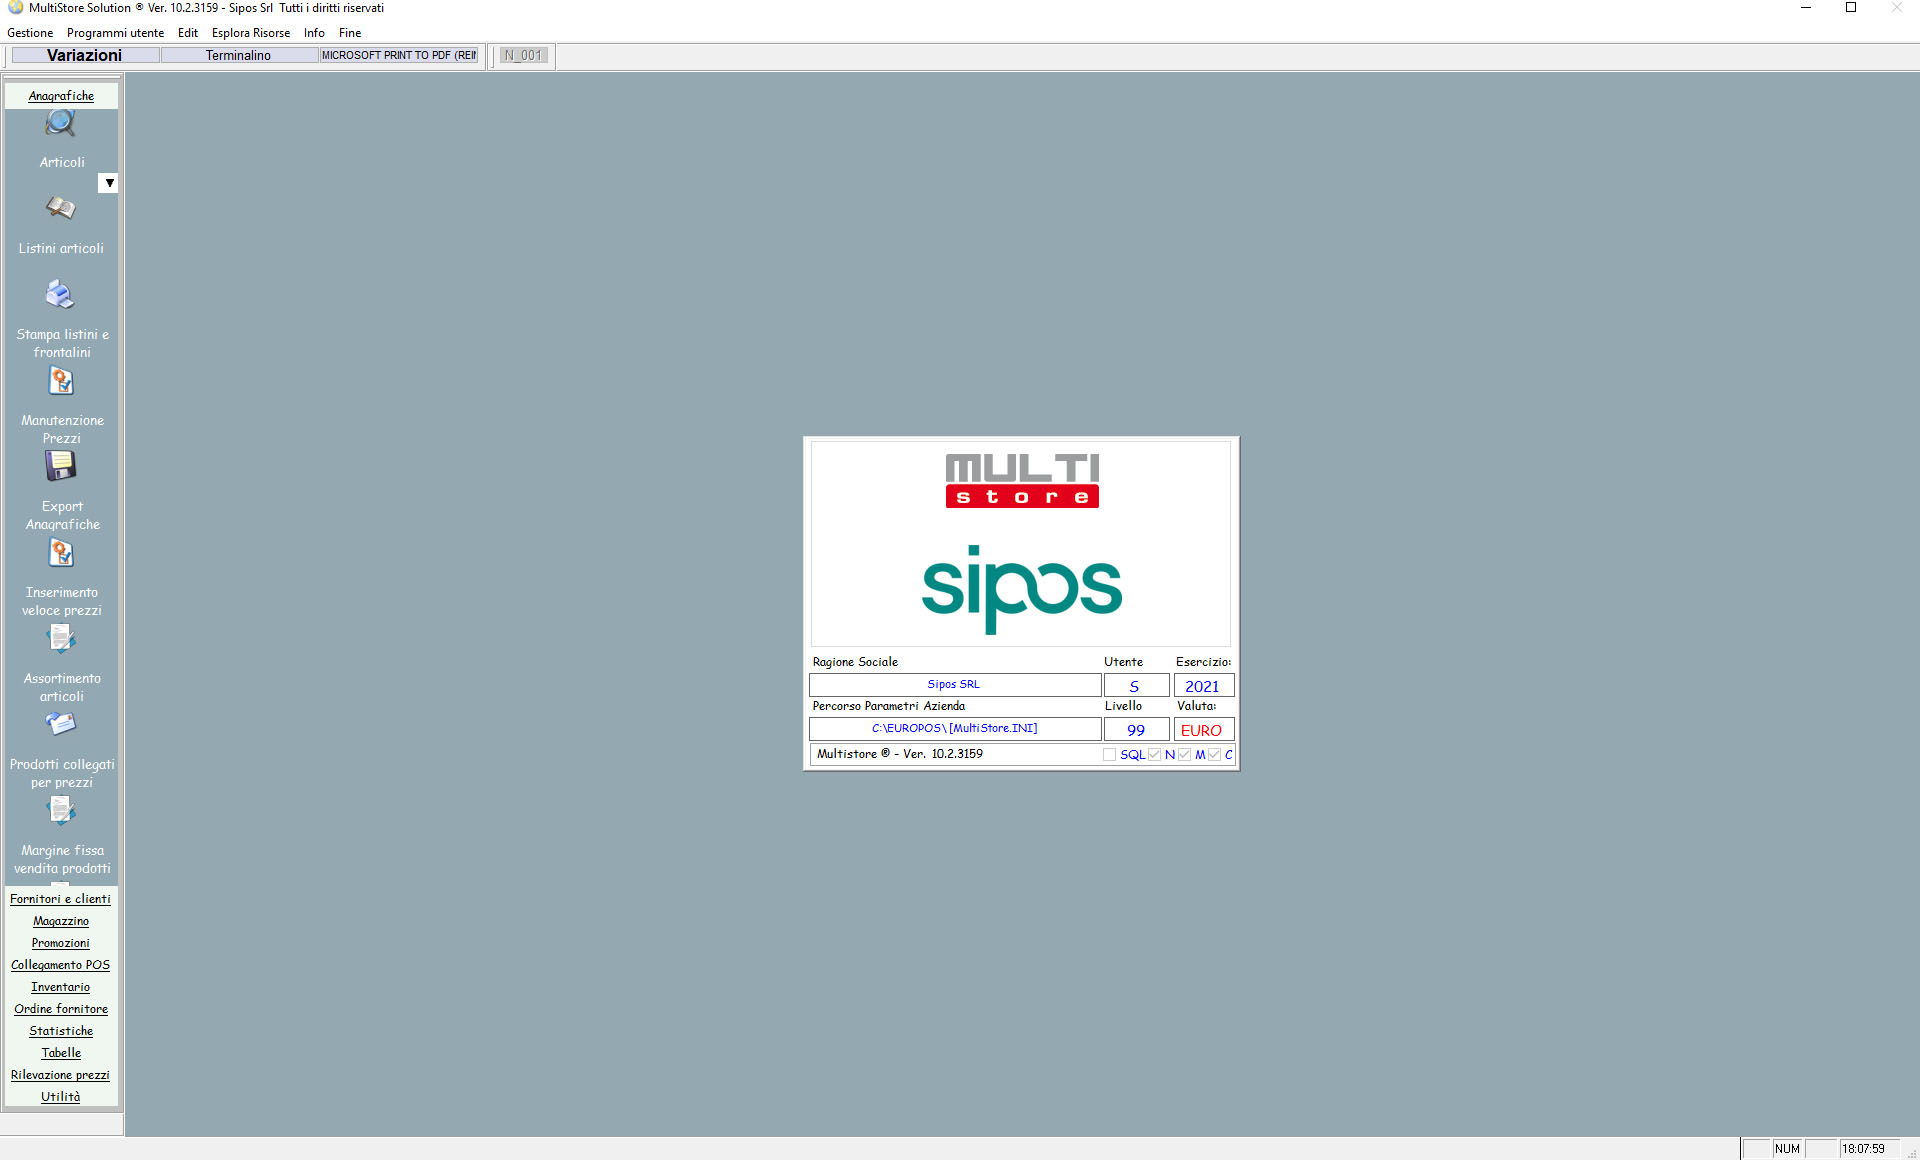Open the Edit menu
Viewport: 1920px width, 1160px height.
tap(188, 33)
